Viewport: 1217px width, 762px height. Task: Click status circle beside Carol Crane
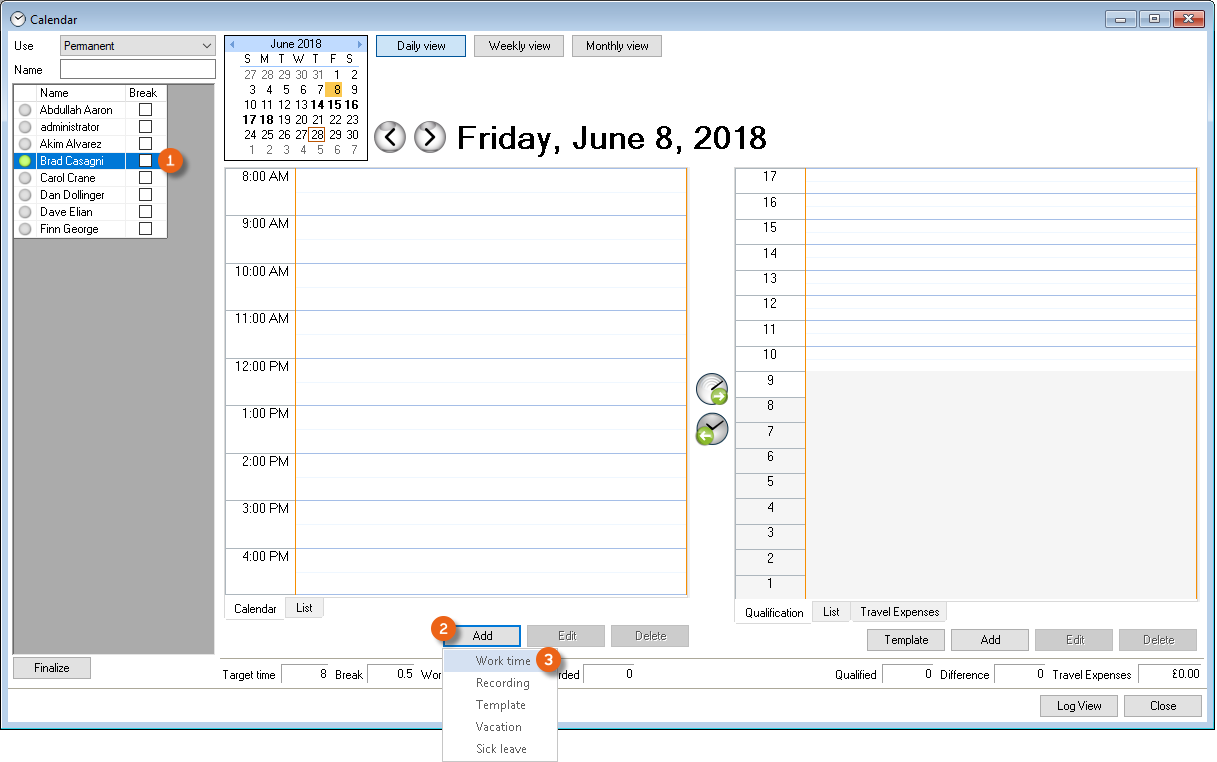coord(25,178)
